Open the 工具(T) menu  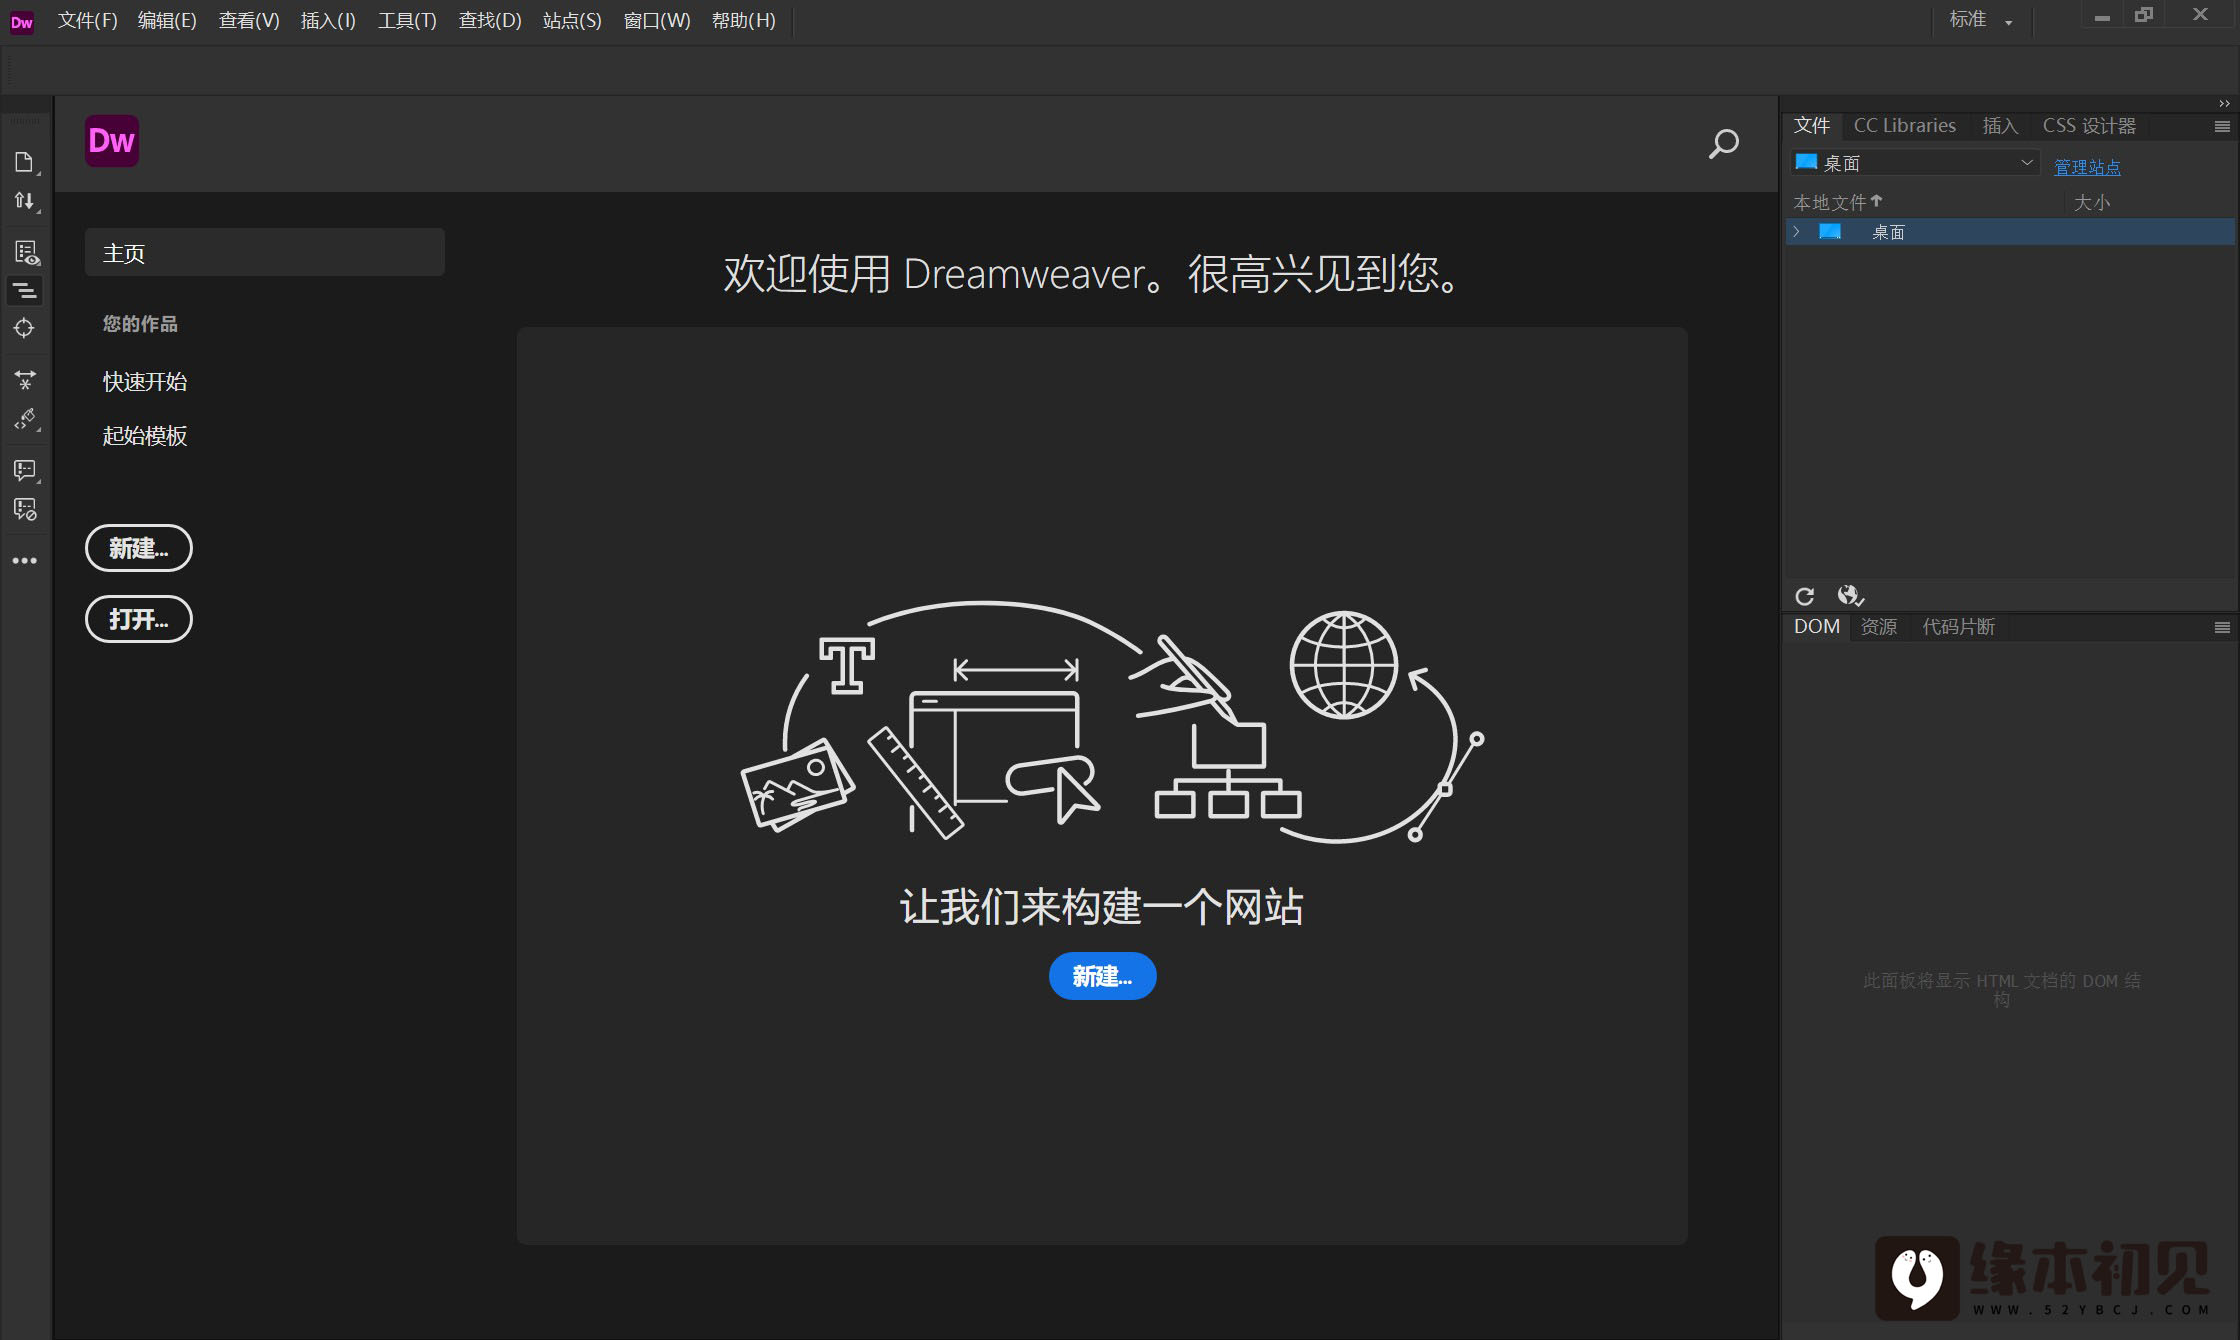[x=407, y=20]
